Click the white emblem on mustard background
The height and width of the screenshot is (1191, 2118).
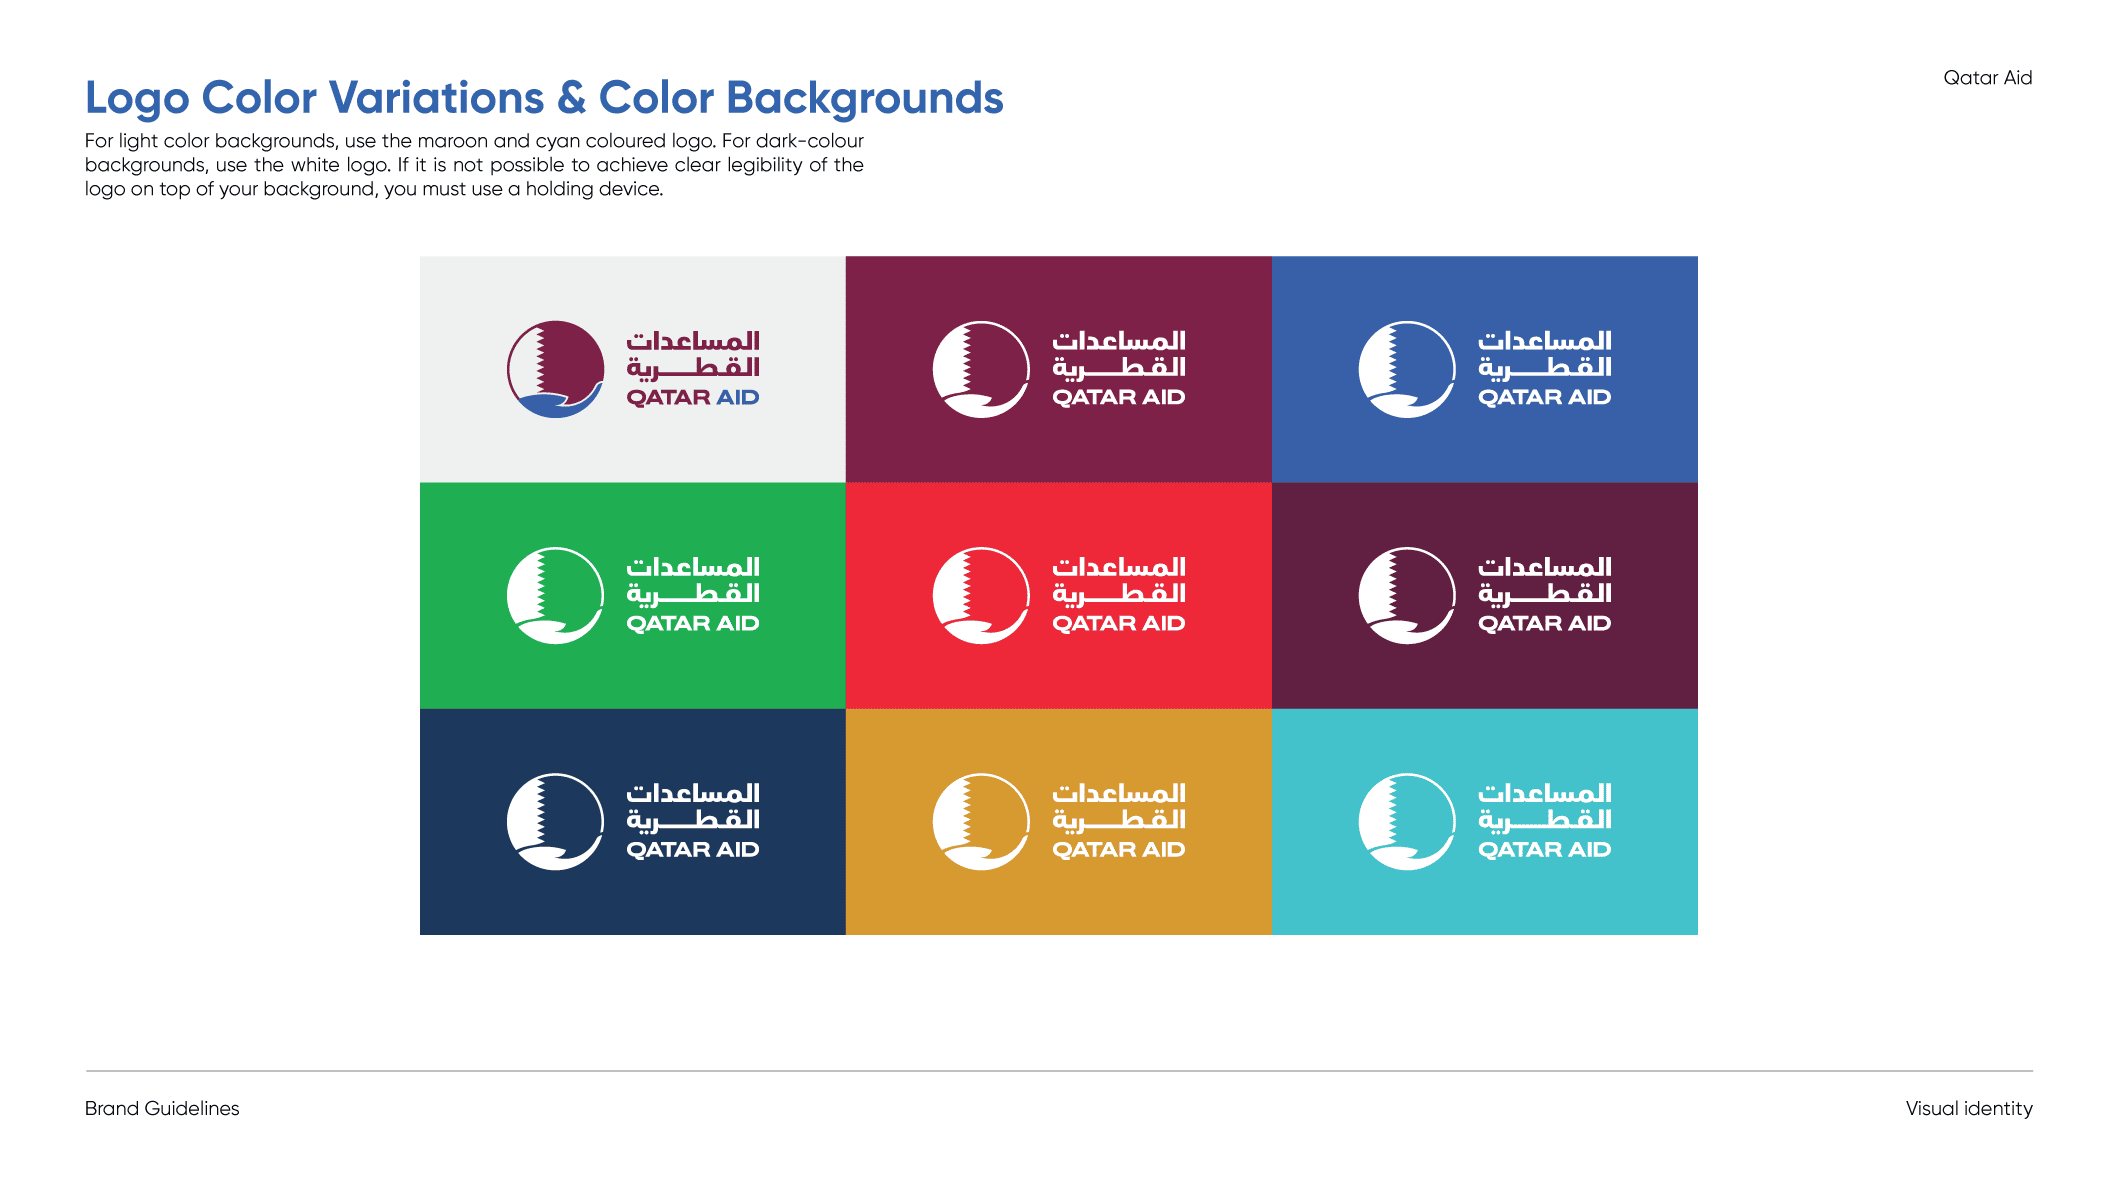[981, 821]
